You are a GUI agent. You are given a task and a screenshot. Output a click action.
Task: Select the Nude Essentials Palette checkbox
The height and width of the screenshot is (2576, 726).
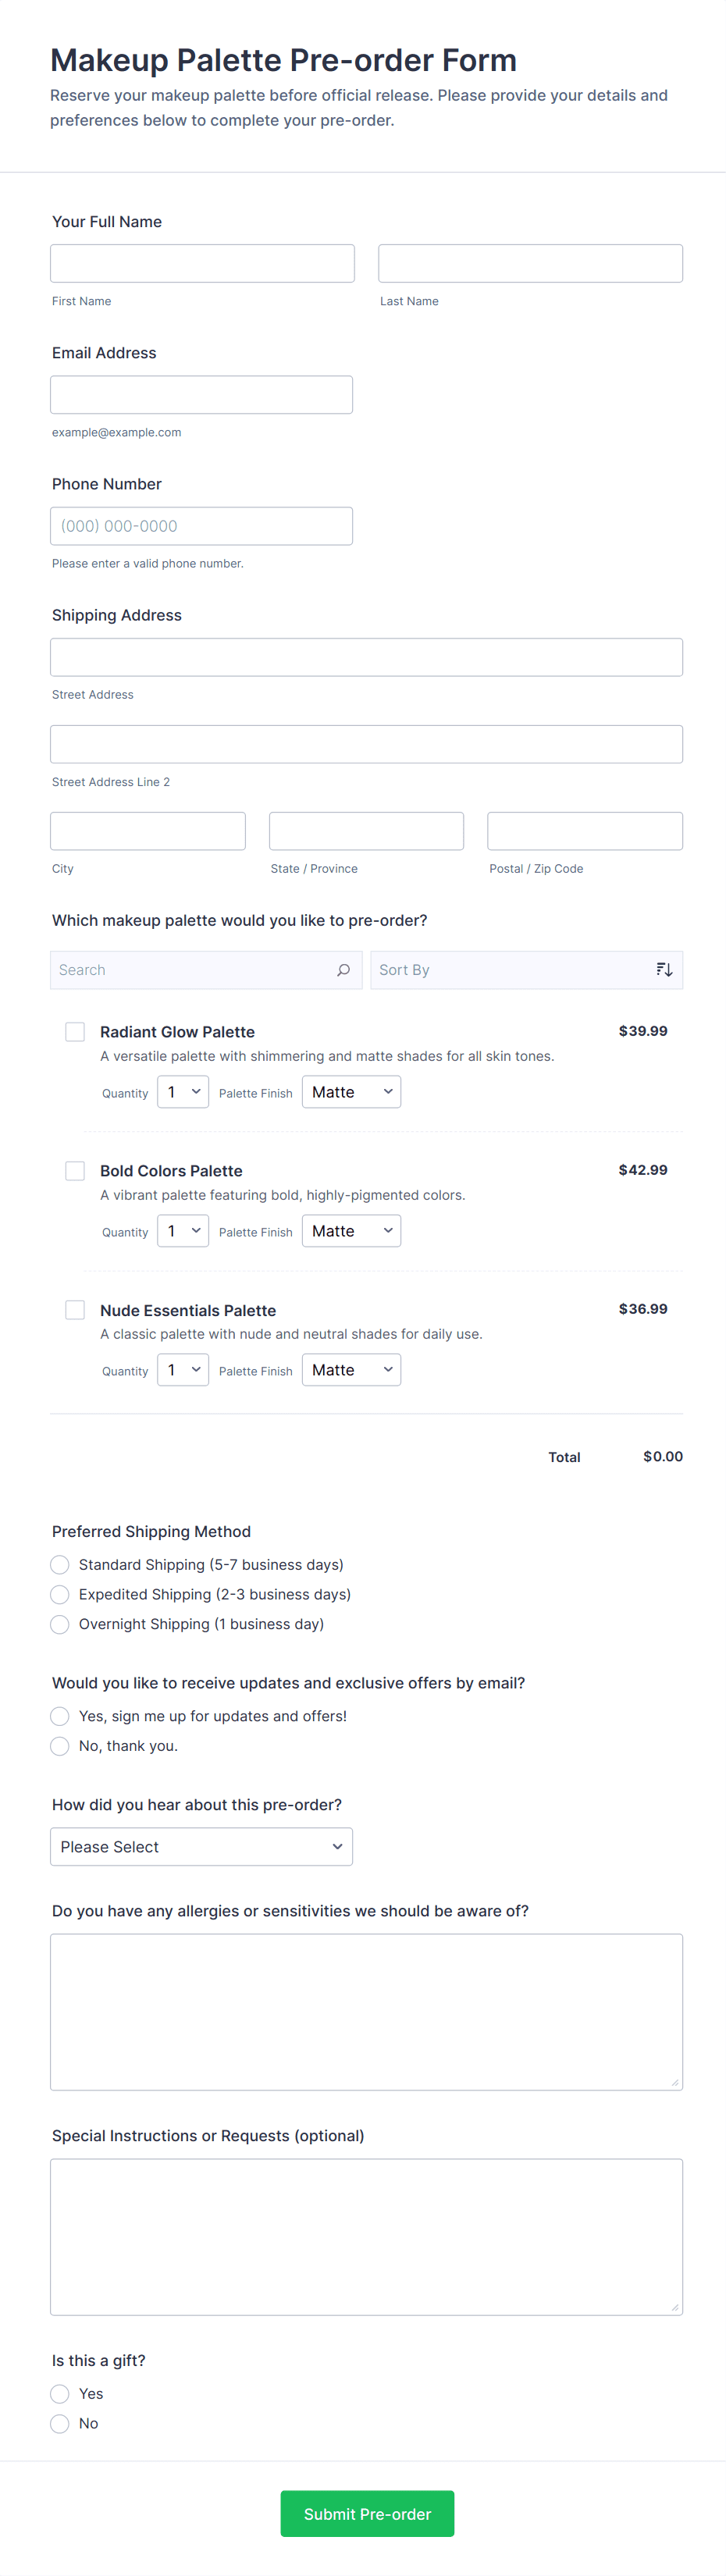pyautogui.click(x=75, y=1309)
